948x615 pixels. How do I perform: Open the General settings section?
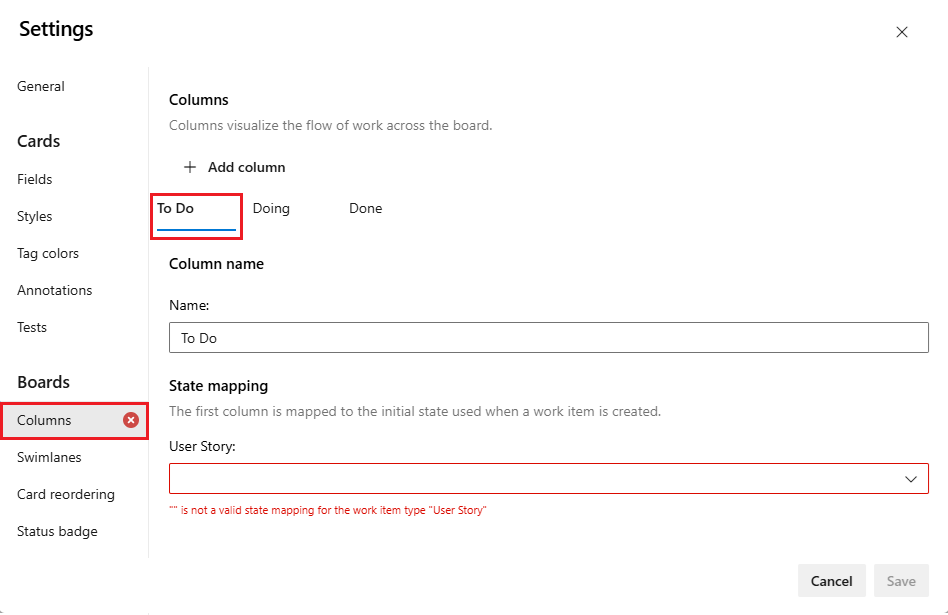tap(40, 86)
